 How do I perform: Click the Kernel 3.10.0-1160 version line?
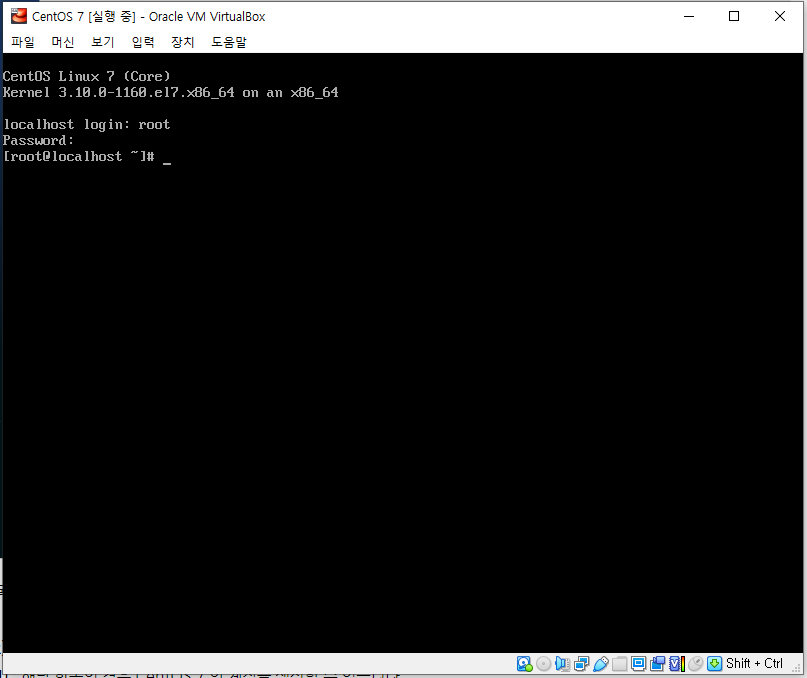(170, 93)
